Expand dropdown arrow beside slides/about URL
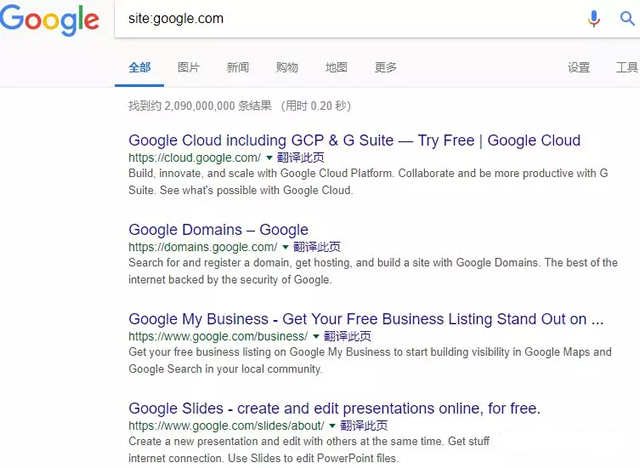 coord(332,426)
